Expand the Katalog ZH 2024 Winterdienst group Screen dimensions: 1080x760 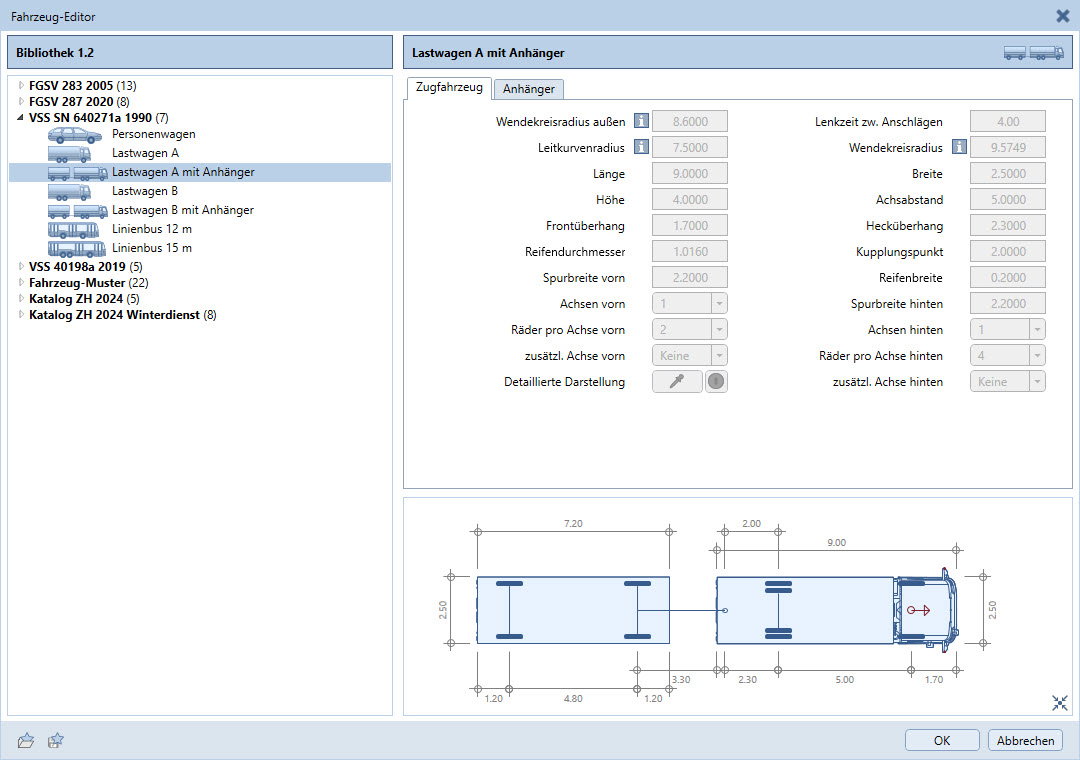(21, 315)
